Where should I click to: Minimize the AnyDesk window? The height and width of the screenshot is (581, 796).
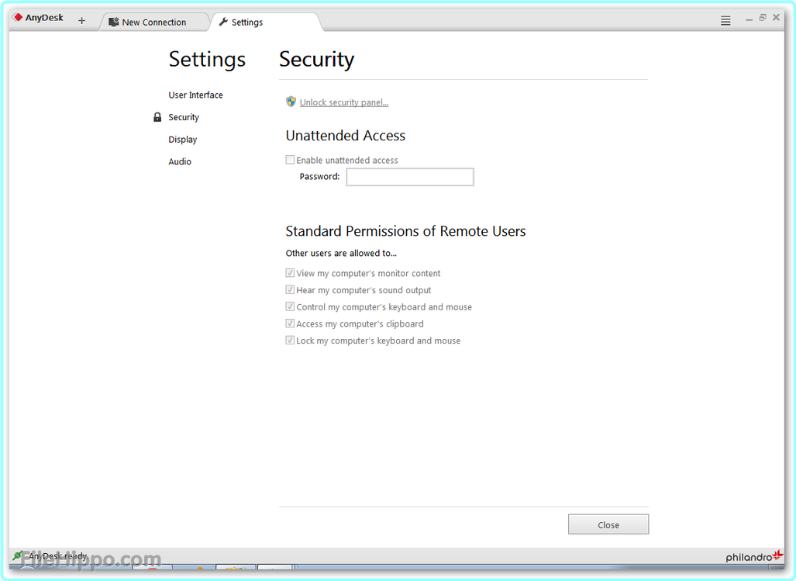coord(749,18)
